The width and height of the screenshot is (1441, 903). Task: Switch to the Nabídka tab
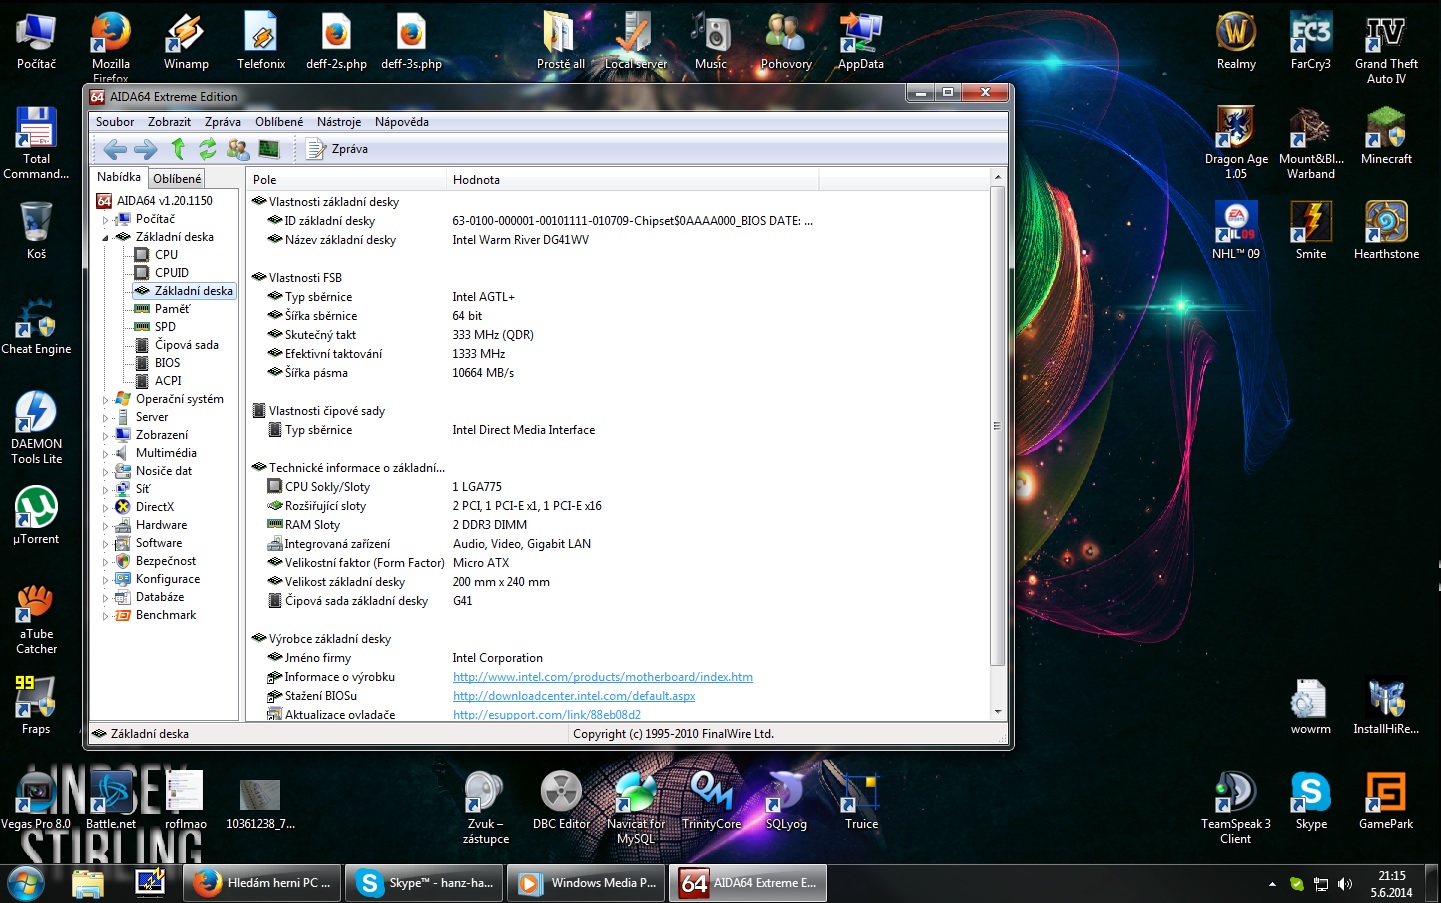pyautogui.click(x=119, y=177)
